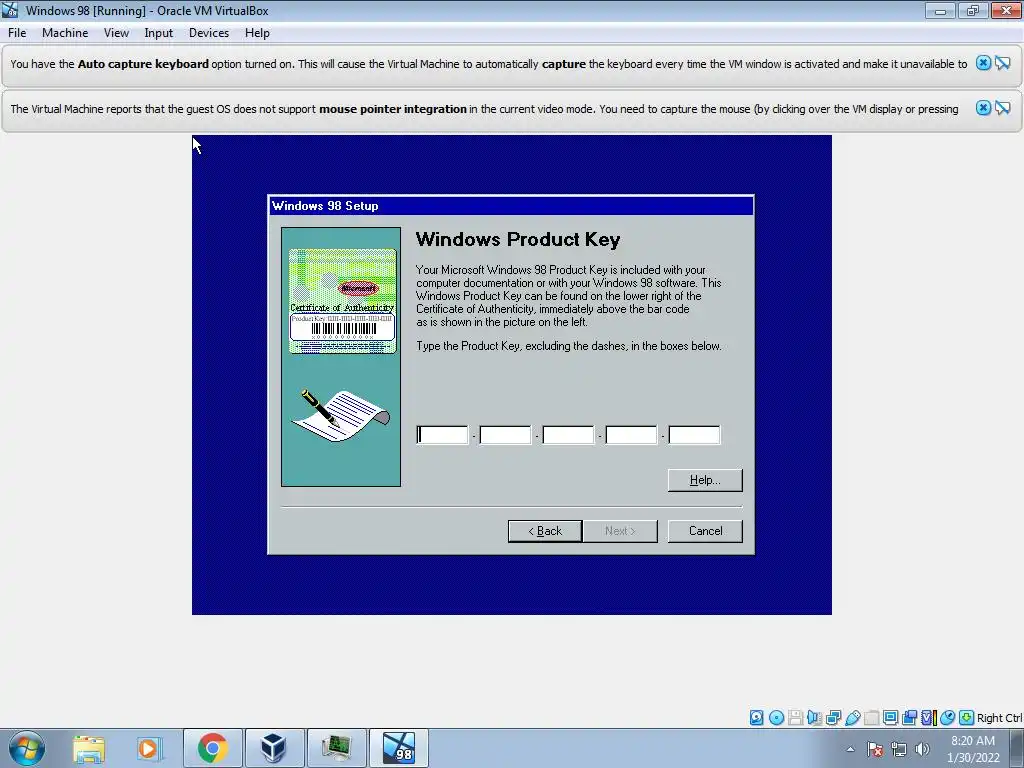Cancel the Windows 98 Setup
Screen dimensions: 1024x768
pos(705,531)
